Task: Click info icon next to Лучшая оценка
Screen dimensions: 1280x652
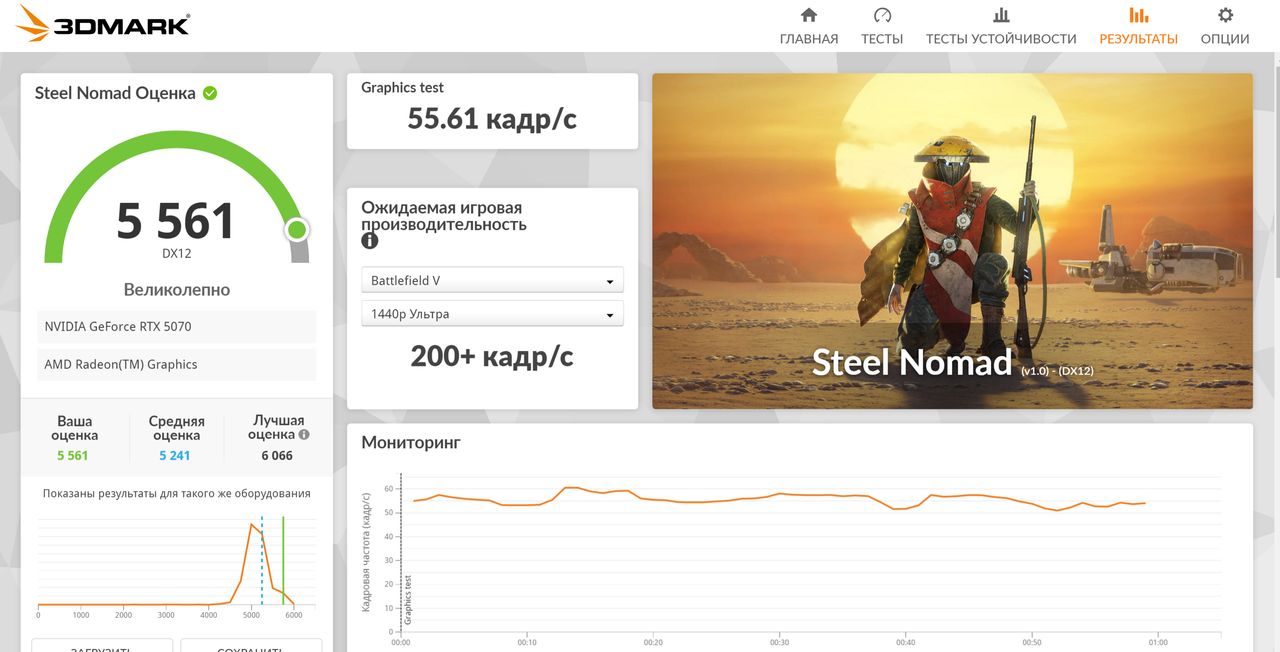Action: click(x=304, y=435)
